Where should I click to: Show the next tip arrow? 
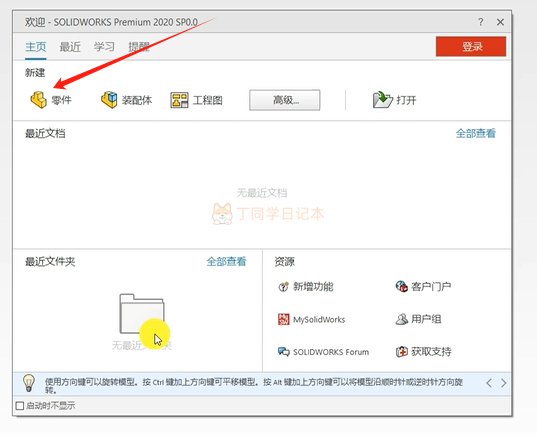tap(503, 383)
